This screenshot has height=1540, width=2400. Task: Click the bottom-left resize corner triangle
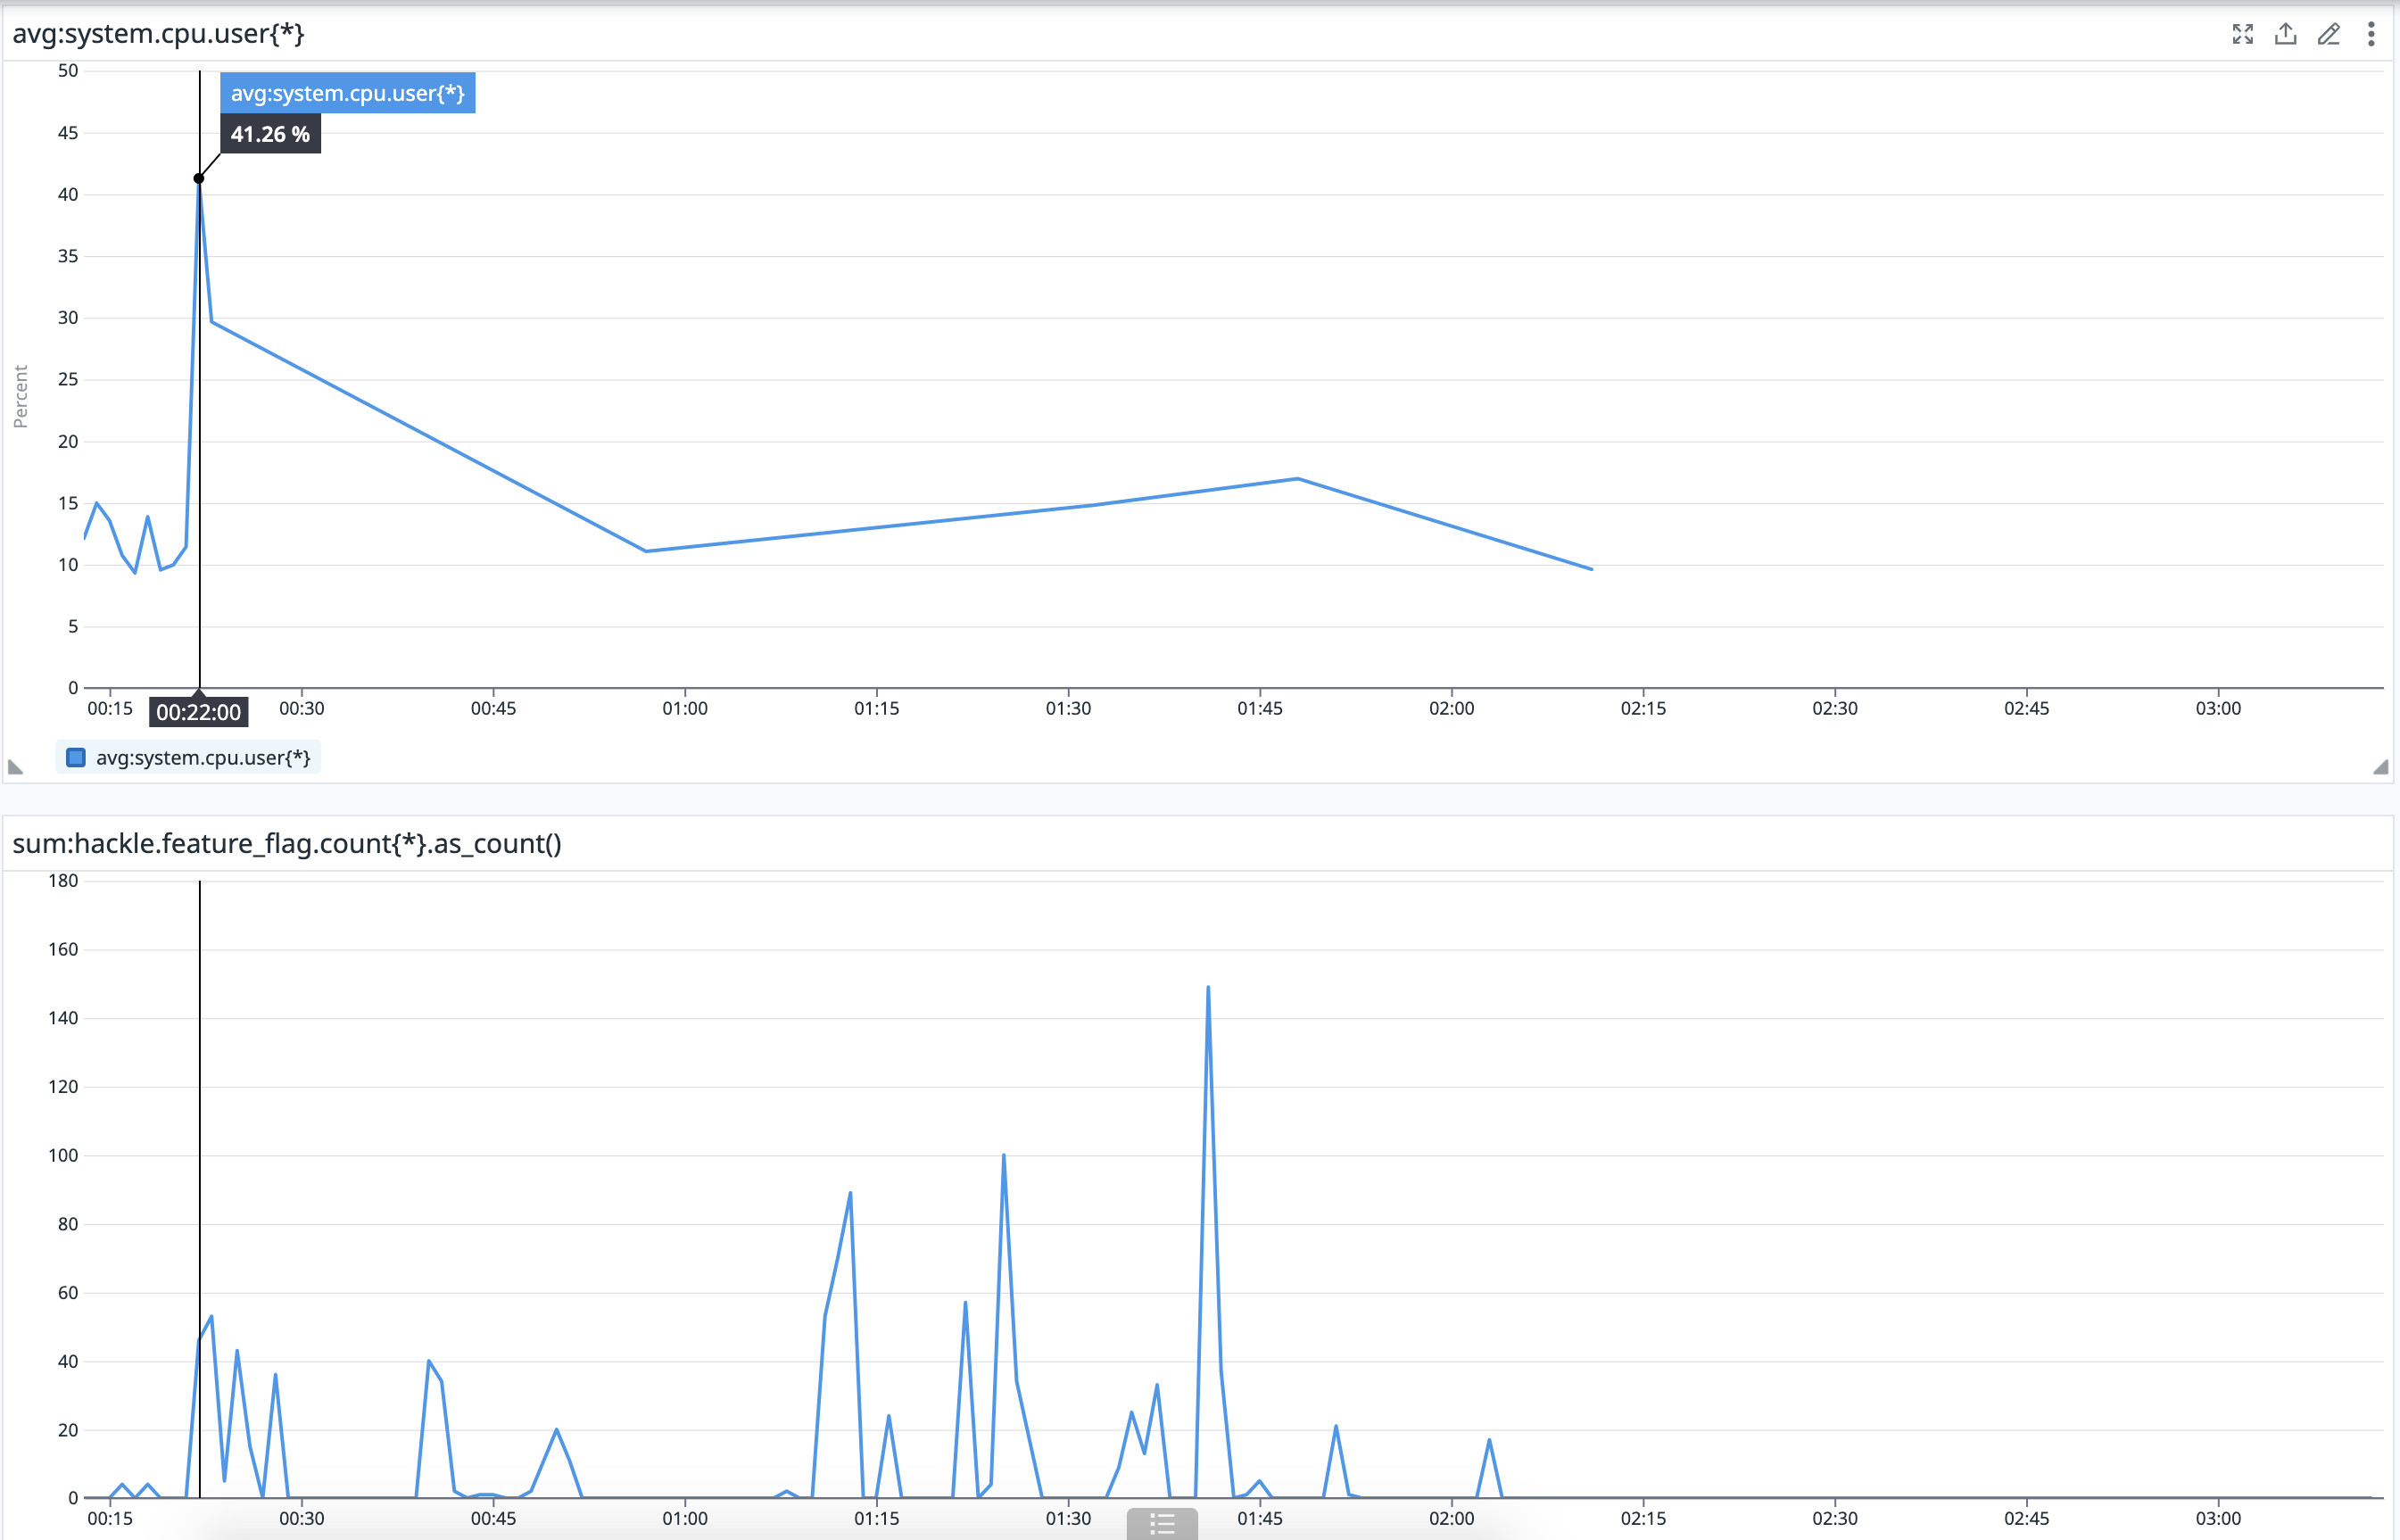tap(15, 767)
